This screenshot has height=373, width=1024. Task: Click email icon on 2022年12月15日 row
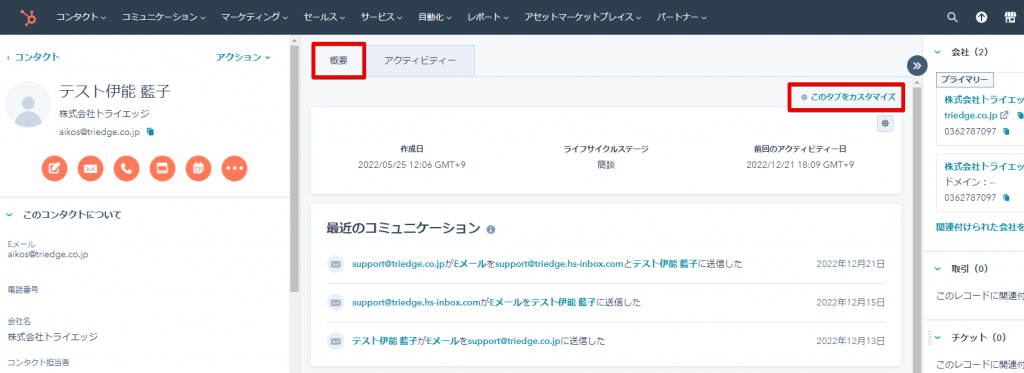click(336, 302)
